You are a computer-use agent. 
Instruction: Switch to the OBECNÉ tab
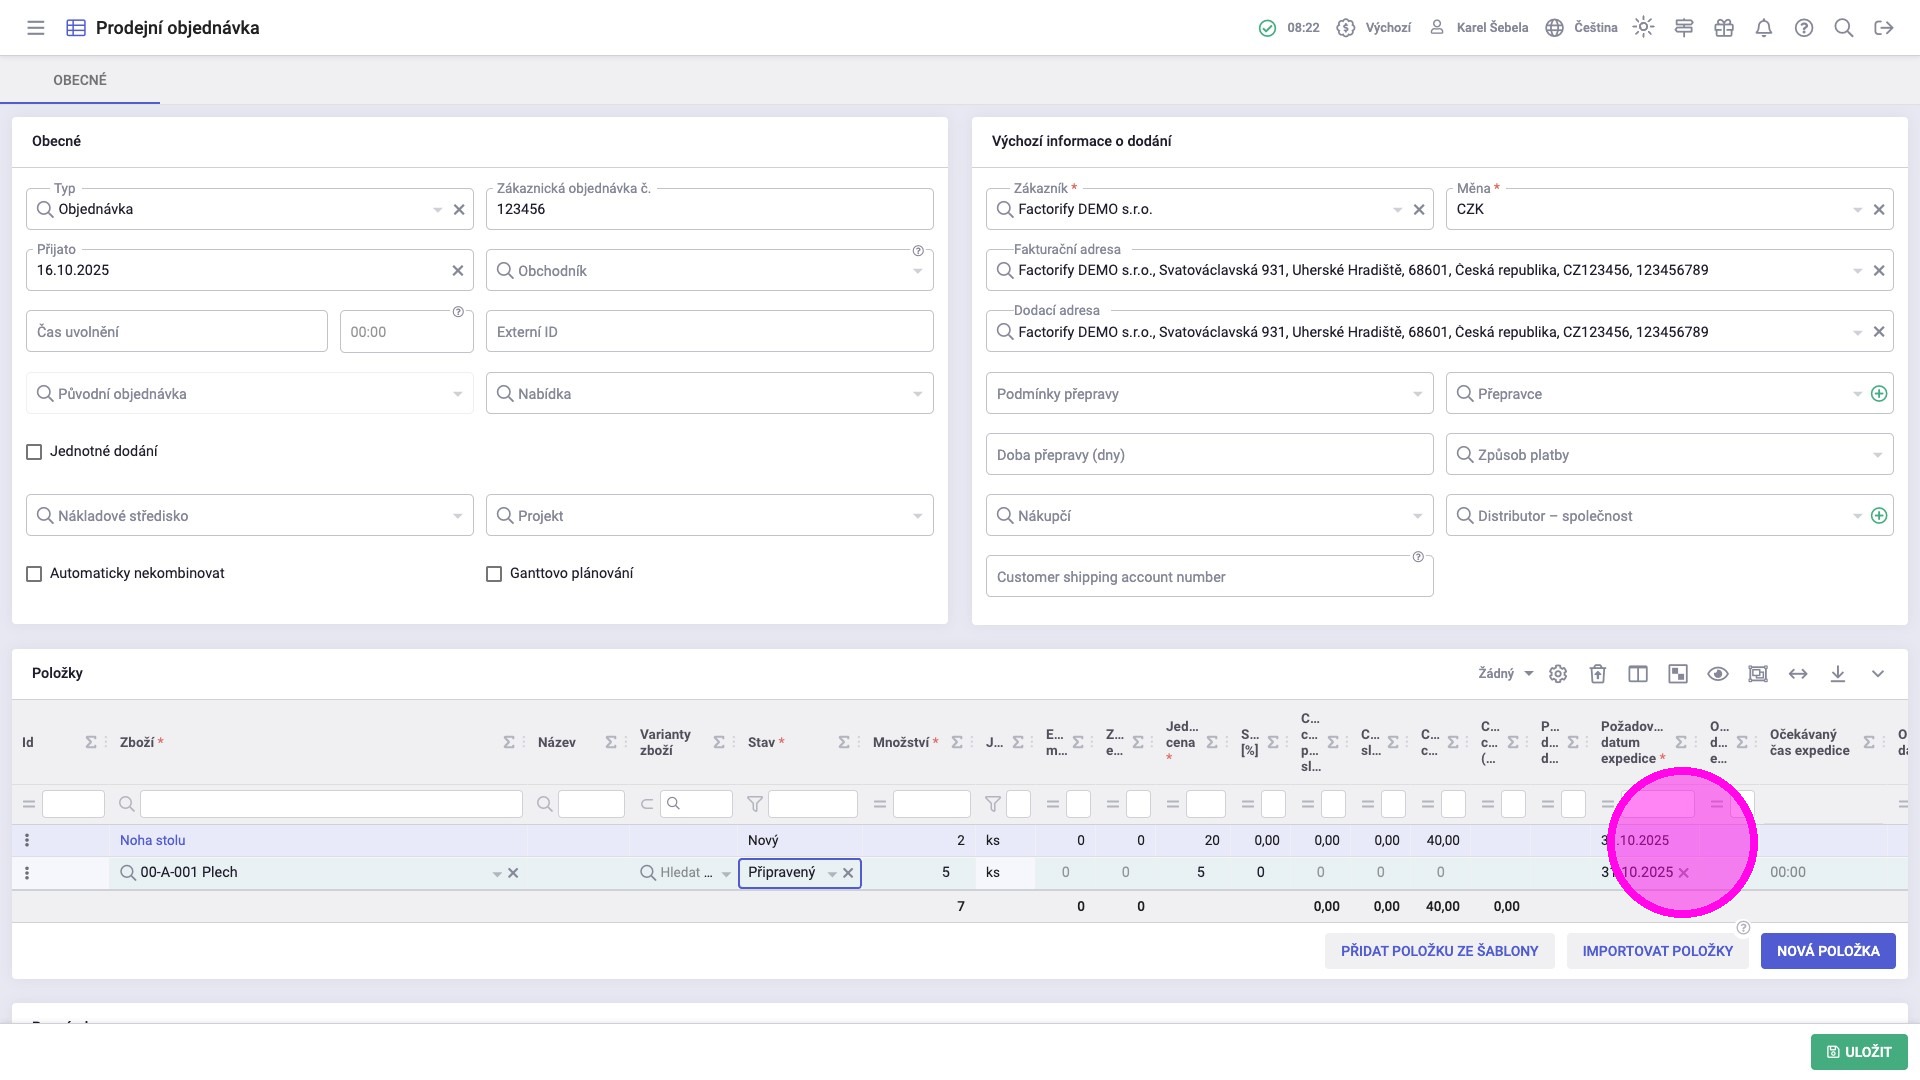80,80
